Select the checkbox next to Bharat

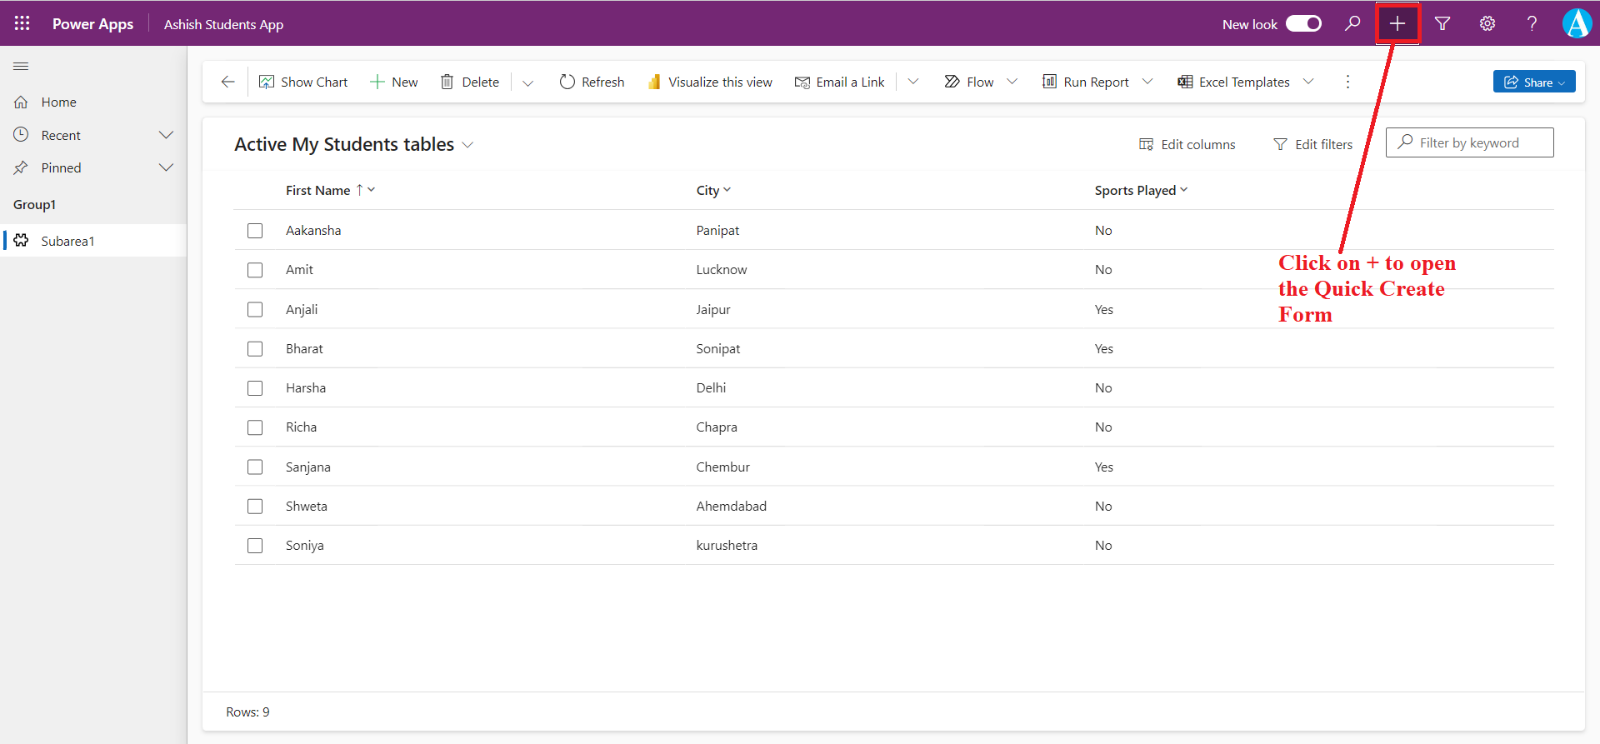[x=255, y=349]
